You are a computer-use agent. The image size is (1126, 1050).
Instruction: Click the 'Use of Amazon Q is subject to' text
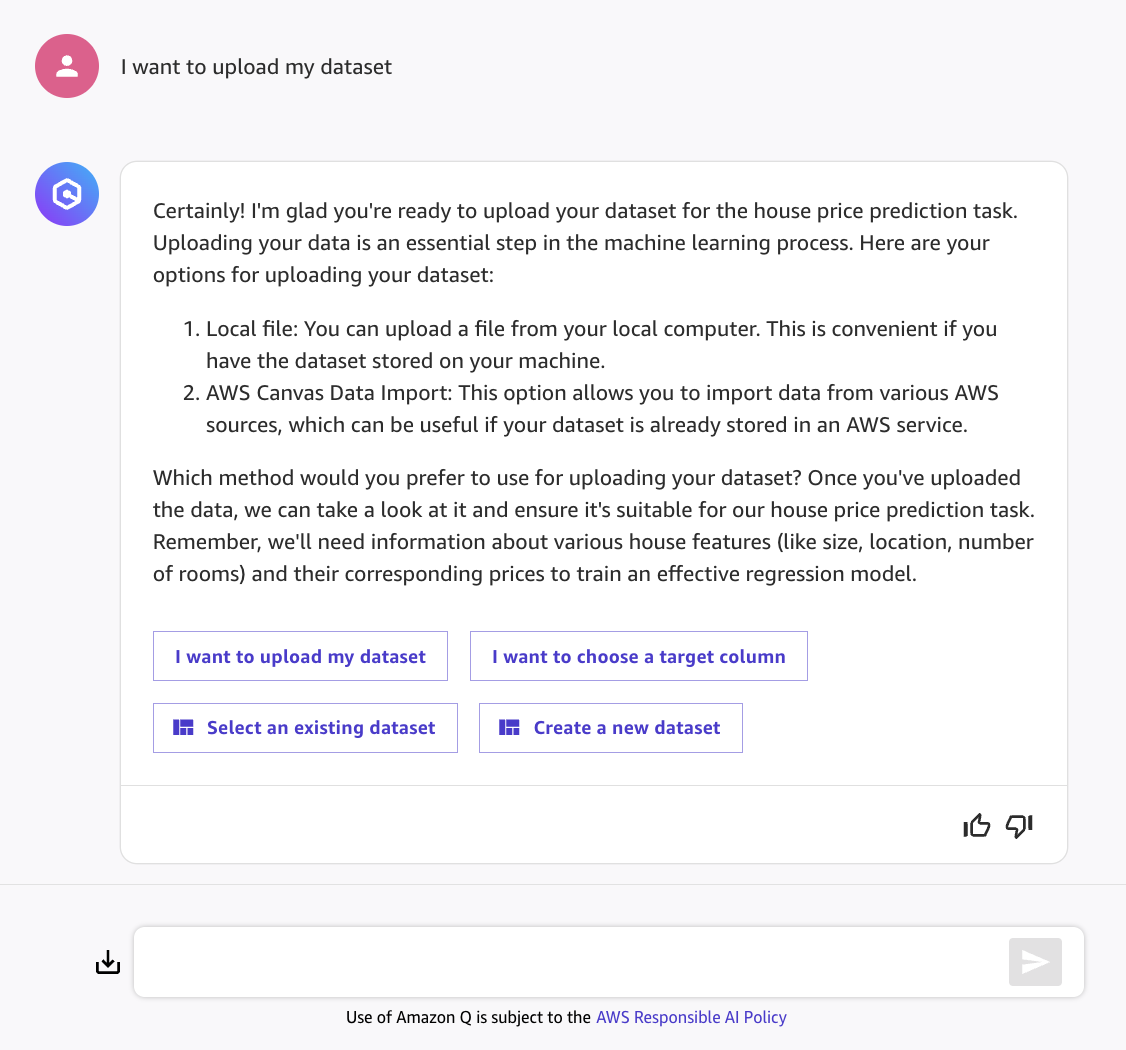(468, 1018)
